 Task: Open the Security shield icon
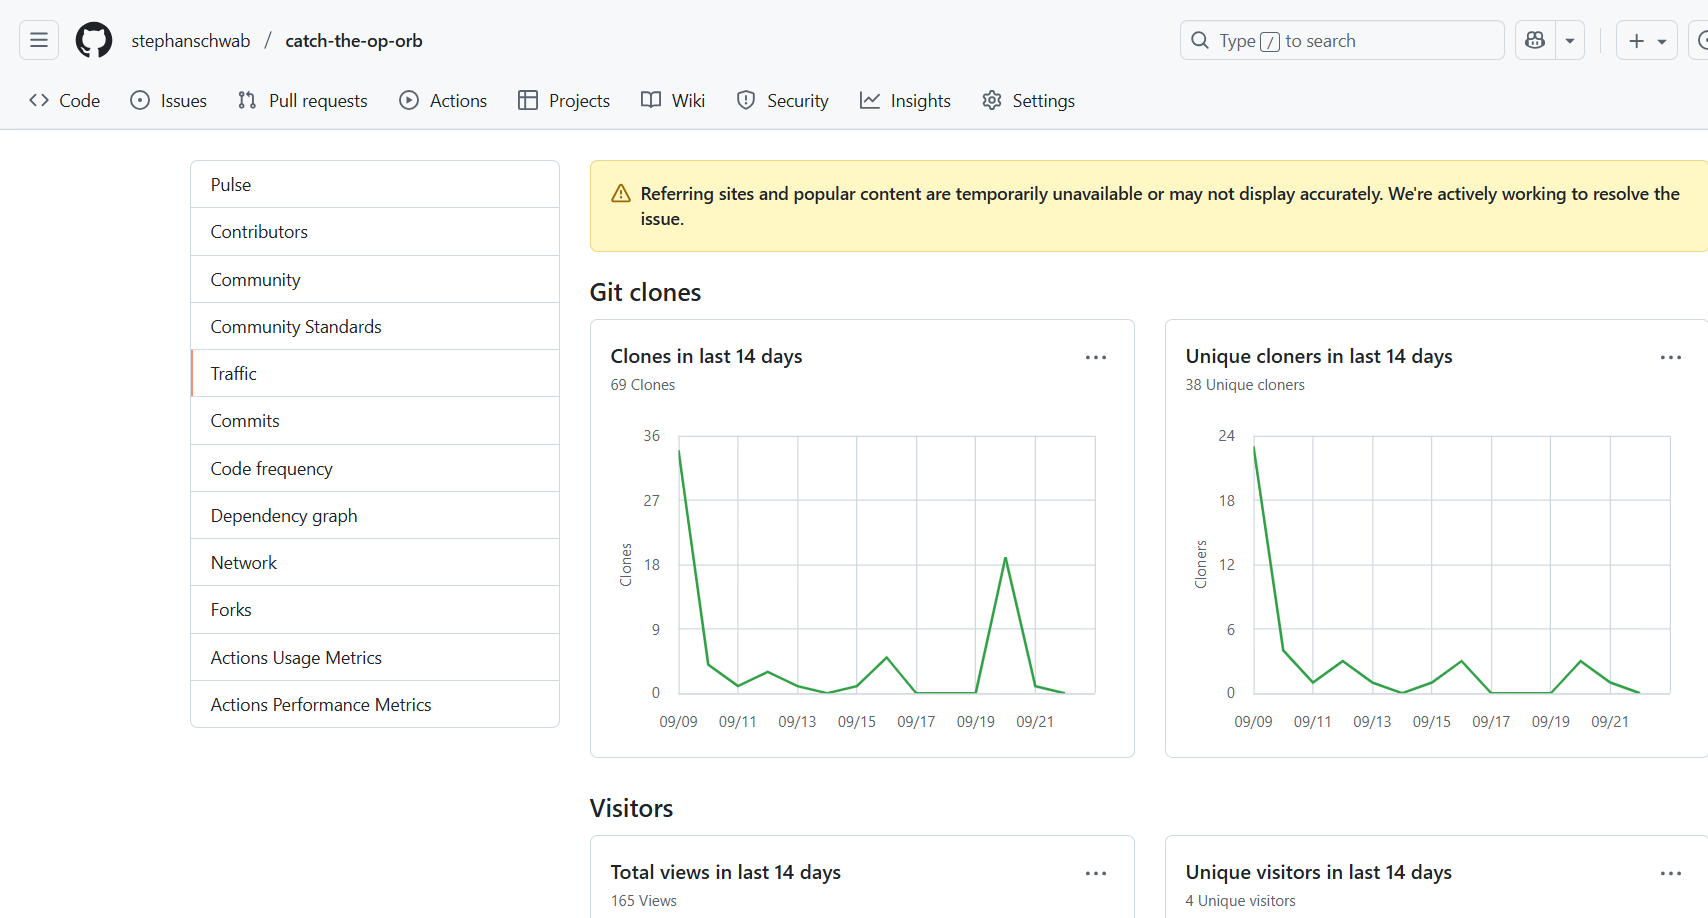click(x=746, y=101)
